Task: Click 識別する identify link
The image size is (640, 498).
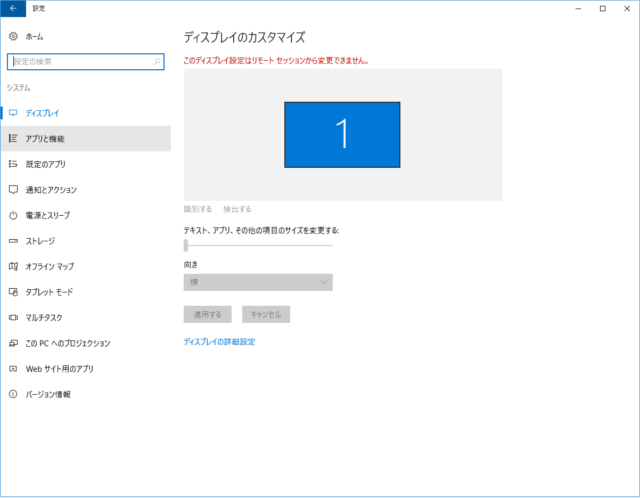Action: [198, 209]
